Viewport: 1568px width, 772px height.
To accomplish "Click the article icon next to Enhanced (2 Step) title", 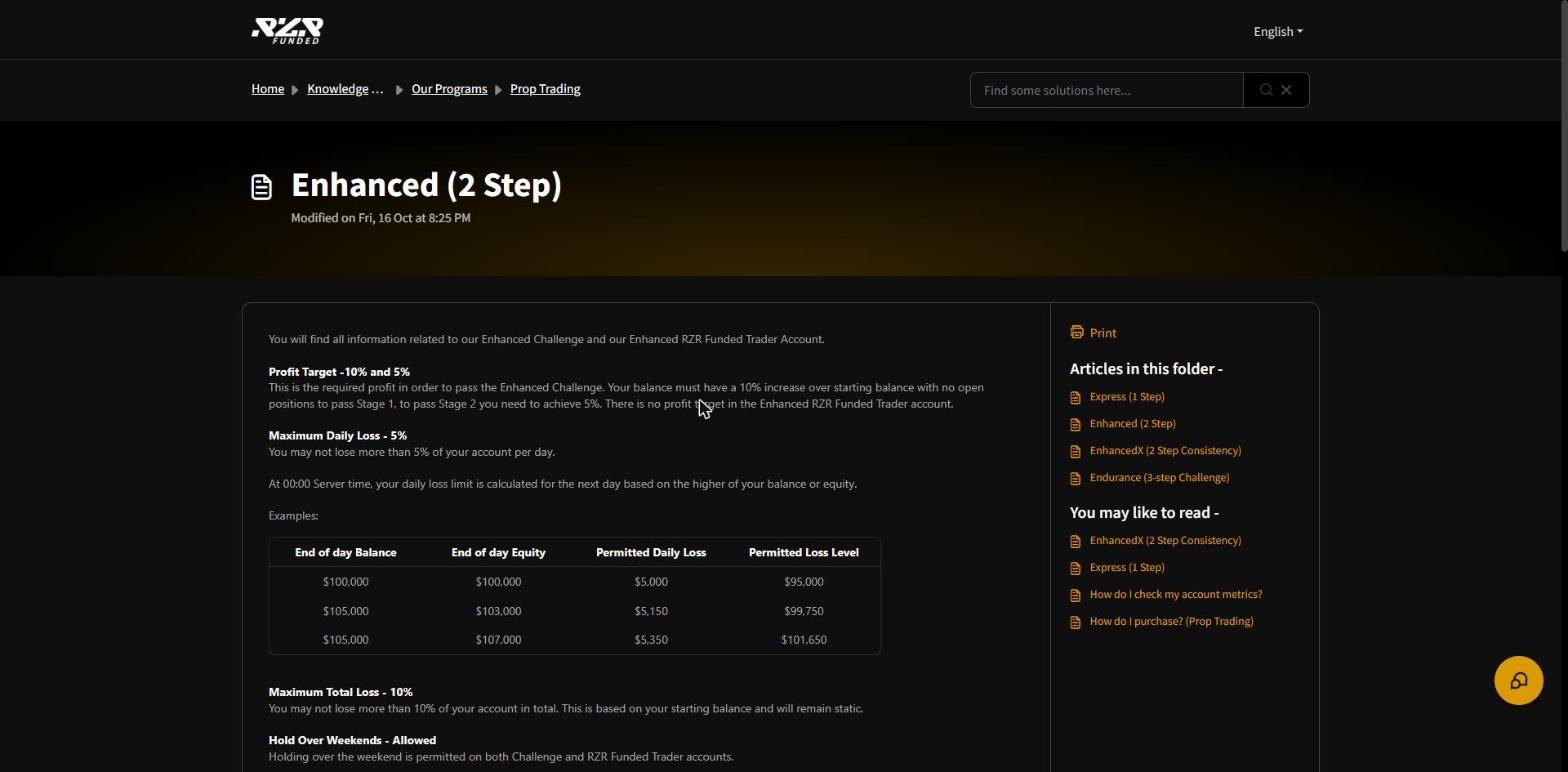I will coord(261,187).
